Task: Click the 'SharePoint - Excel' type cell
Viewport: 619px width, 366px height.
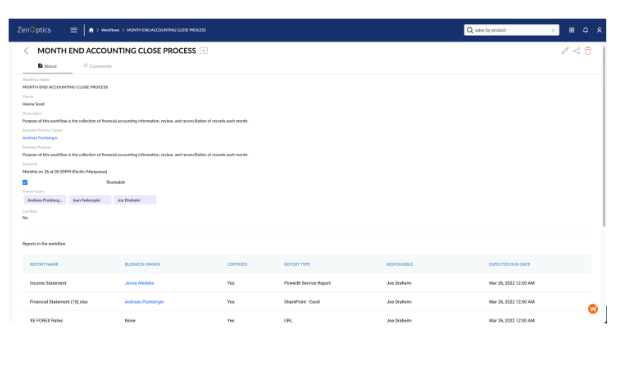Action: [x=302, y=302]
